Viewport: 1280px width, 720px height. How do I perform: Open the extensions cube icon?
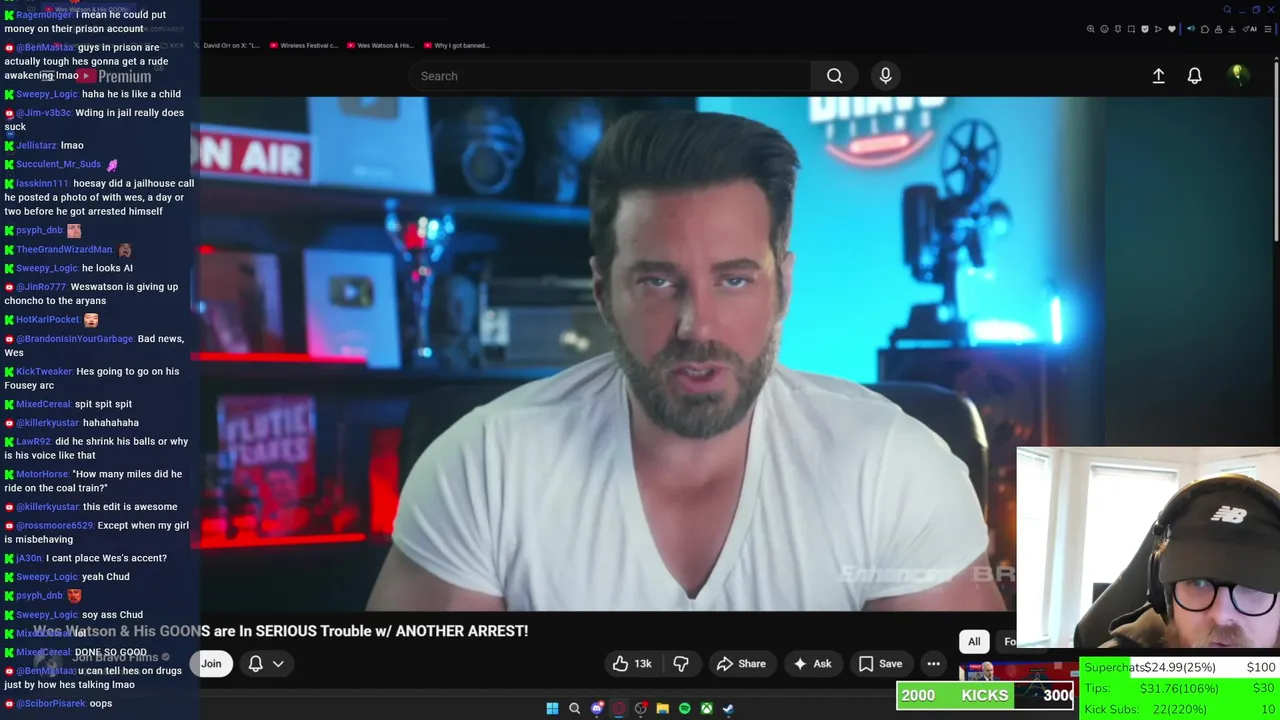(1205, 29)
